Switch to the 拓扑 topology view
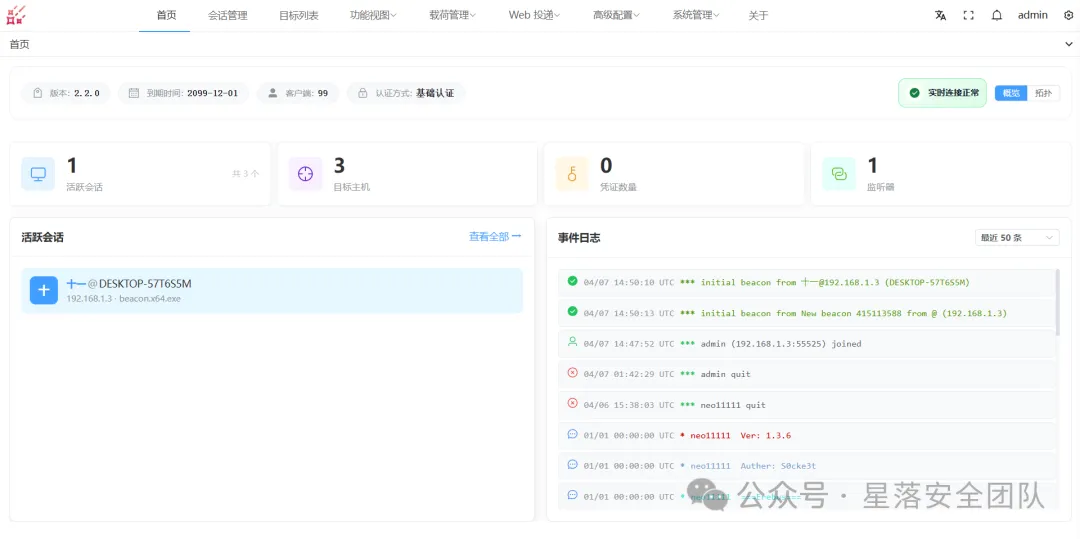The width and height of the screenshot is (1080, 539). (x=1043, y=93)
